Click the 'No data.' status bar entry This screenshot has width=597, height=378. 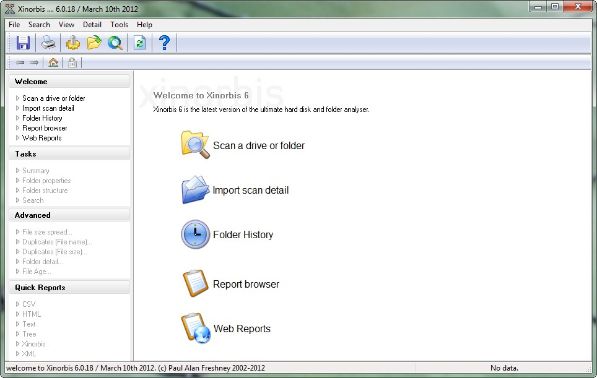click(x=504, y=368)
